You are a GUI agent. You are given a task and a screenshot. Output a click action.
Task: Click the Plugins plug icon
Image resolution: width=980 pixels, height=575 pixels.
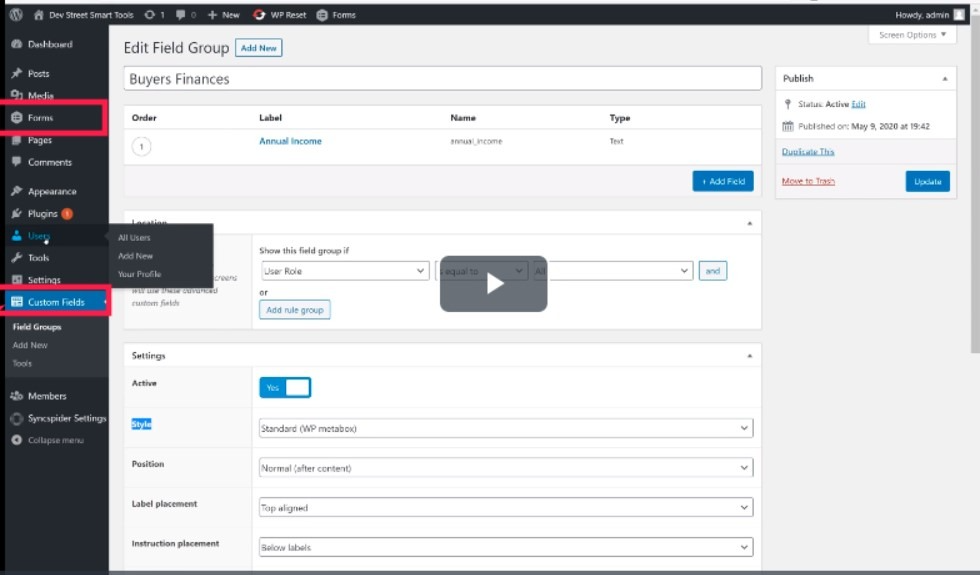coord(17,214)
